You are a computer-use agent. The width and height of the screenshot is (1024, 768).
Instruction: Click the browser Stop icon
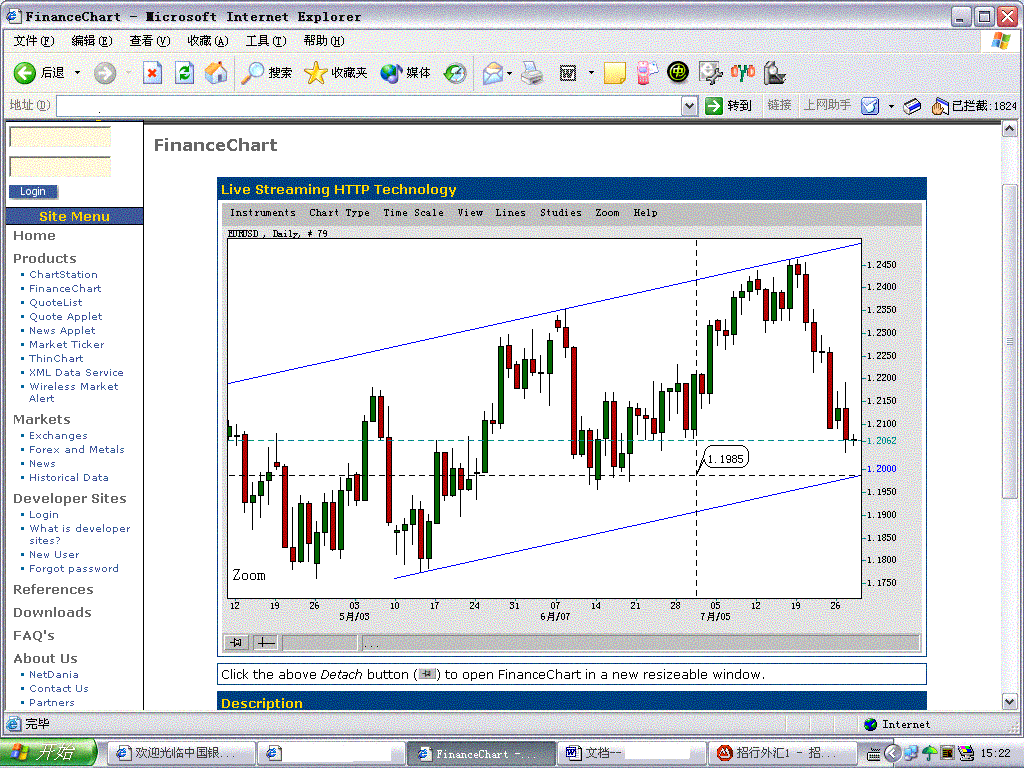pos(152,73)
